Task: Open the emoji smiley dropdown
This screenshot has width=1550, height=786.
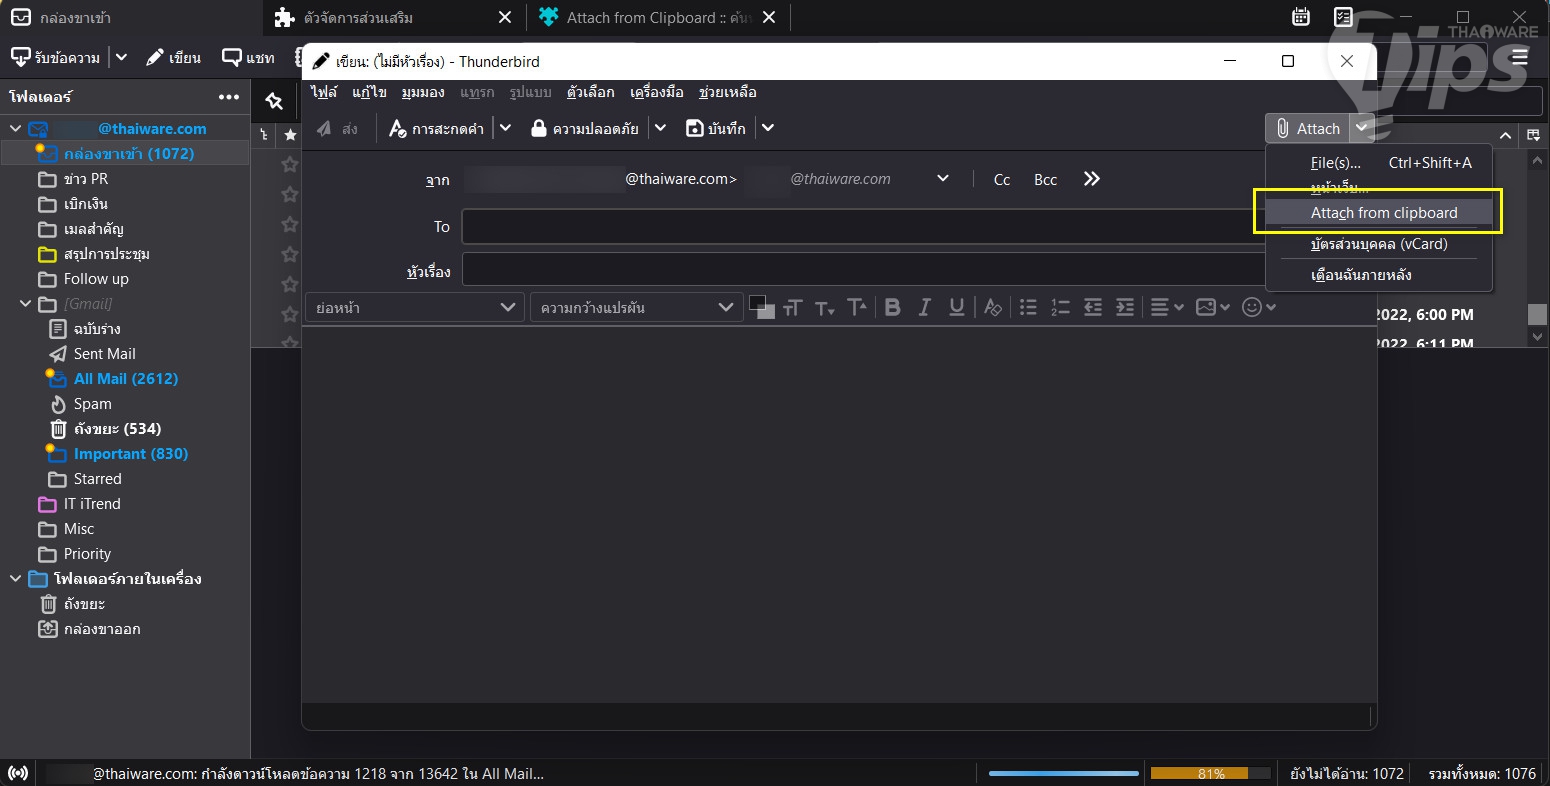Action: click(x=1258, y=308)
